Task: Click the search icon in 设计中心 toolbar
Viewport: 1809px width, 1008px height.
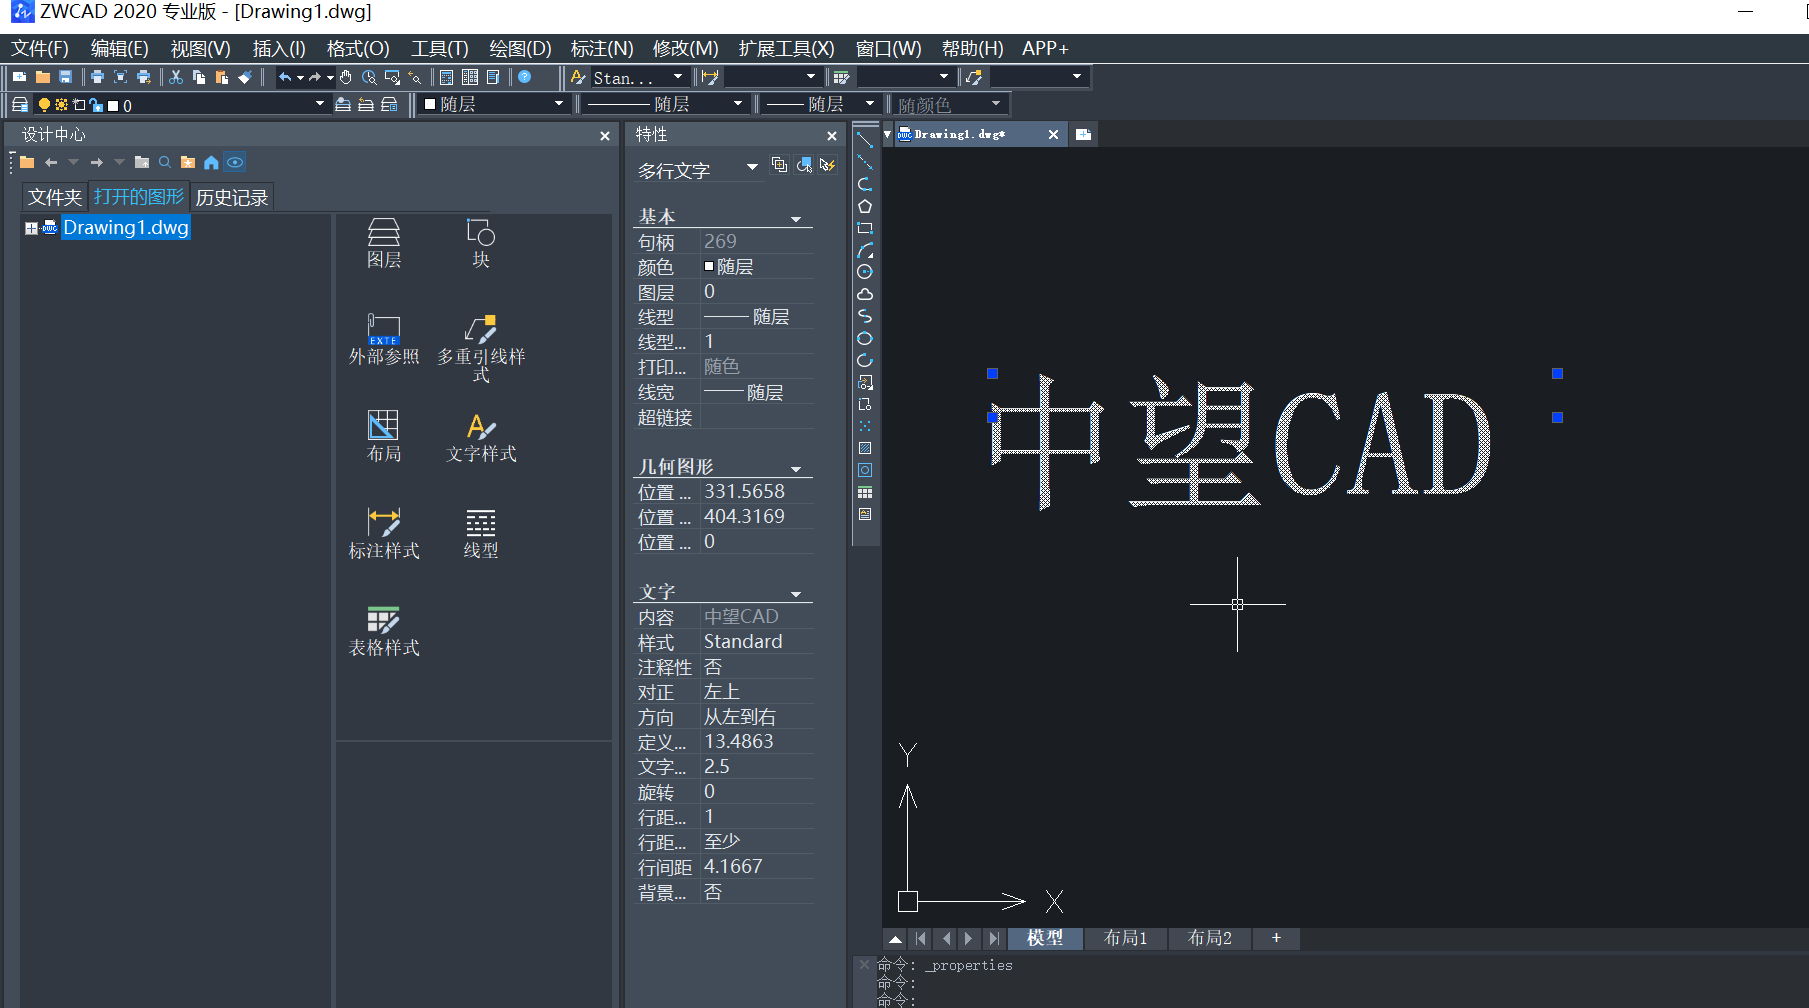Action: pyautogui.click(x=164, y=162)
